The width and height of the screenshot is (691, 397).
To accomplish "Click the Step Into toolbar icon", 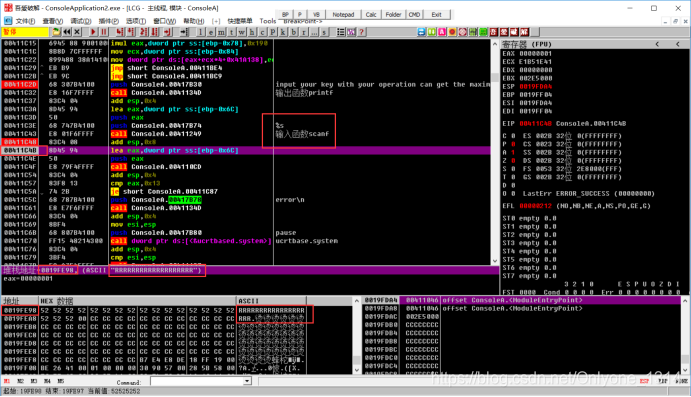I will (120, 32).
